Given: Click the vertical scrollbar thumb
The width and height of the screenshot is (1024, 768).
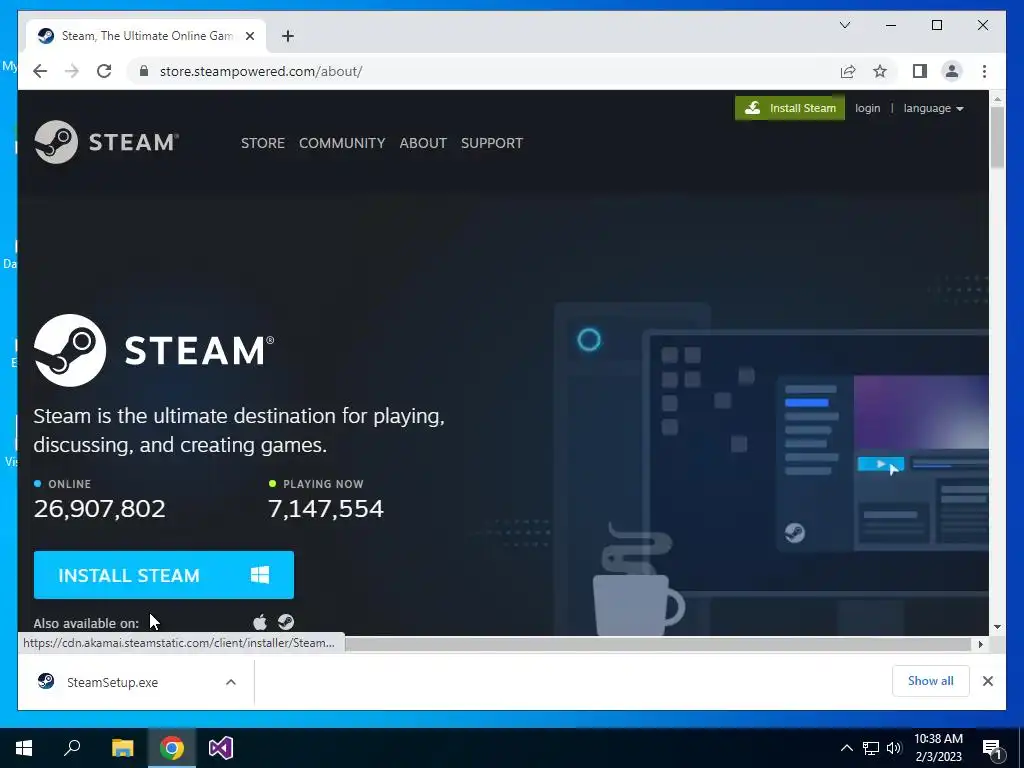Looking at the screenshot, I should coord(997,137).
